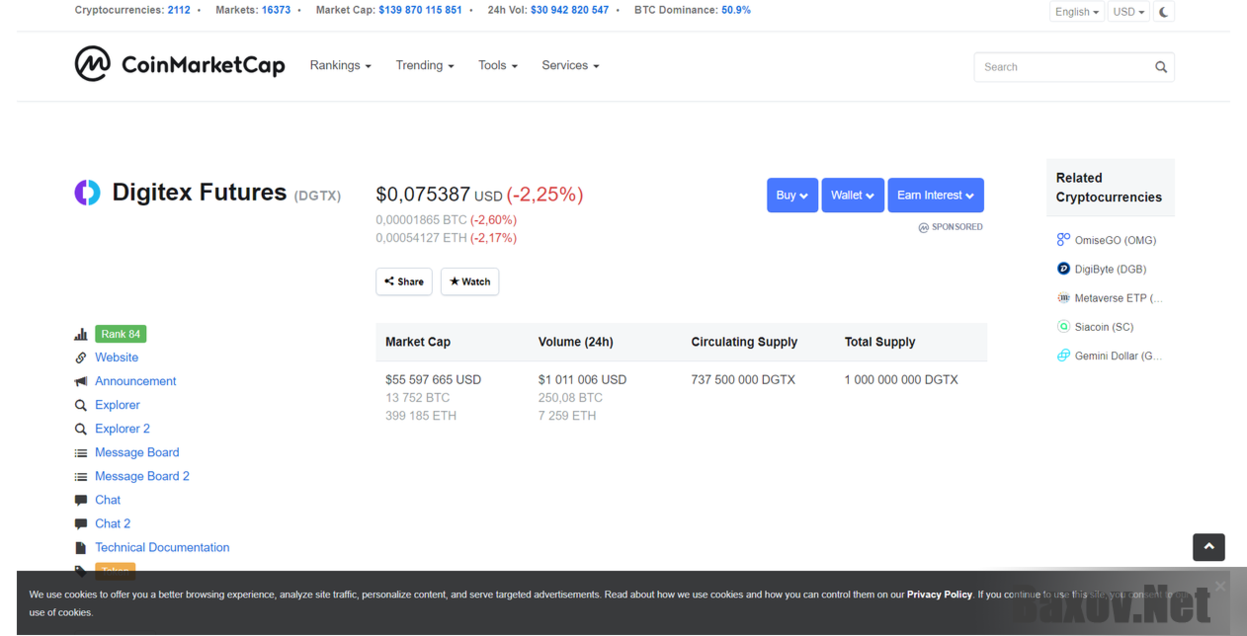Click the Share button
1247x636 pixels.
[404, 282]
